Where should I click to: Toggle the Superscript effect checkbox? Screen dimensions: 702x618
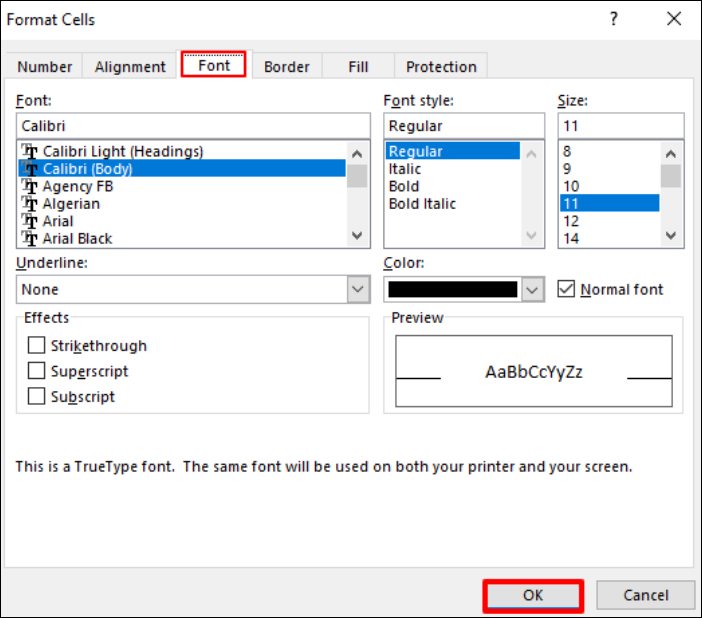[x=37, y=371]
